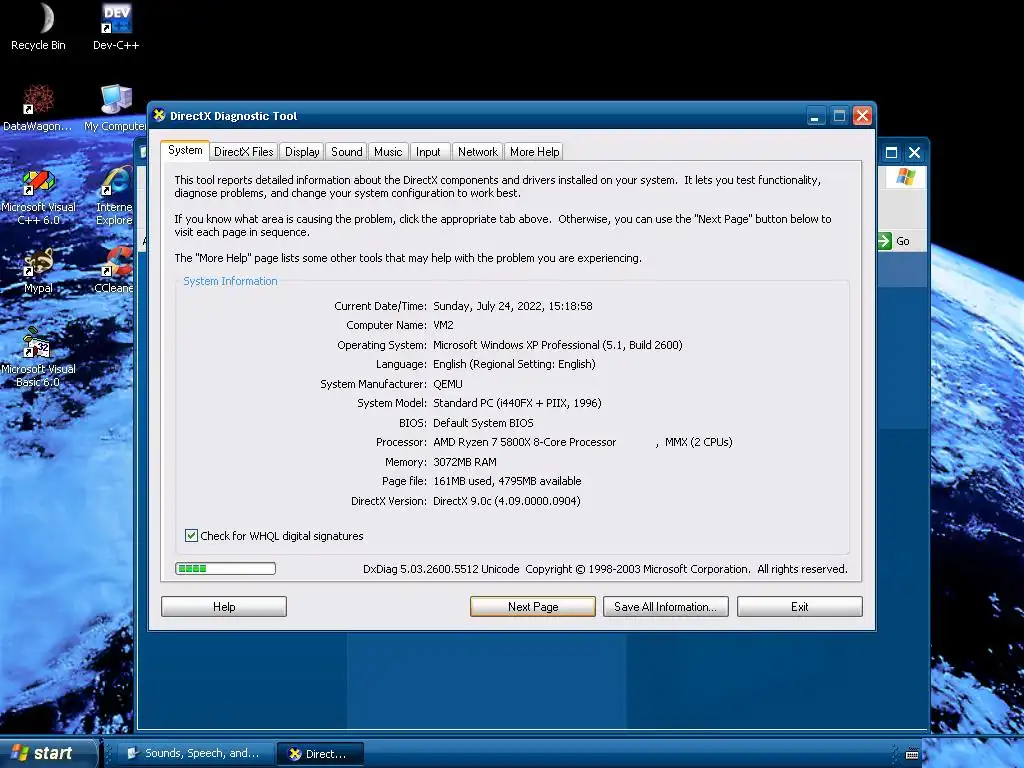This screenshot has height=768, width=1024.
Task: Click the 3072MB RAM memory value
Action: [465, 462]
